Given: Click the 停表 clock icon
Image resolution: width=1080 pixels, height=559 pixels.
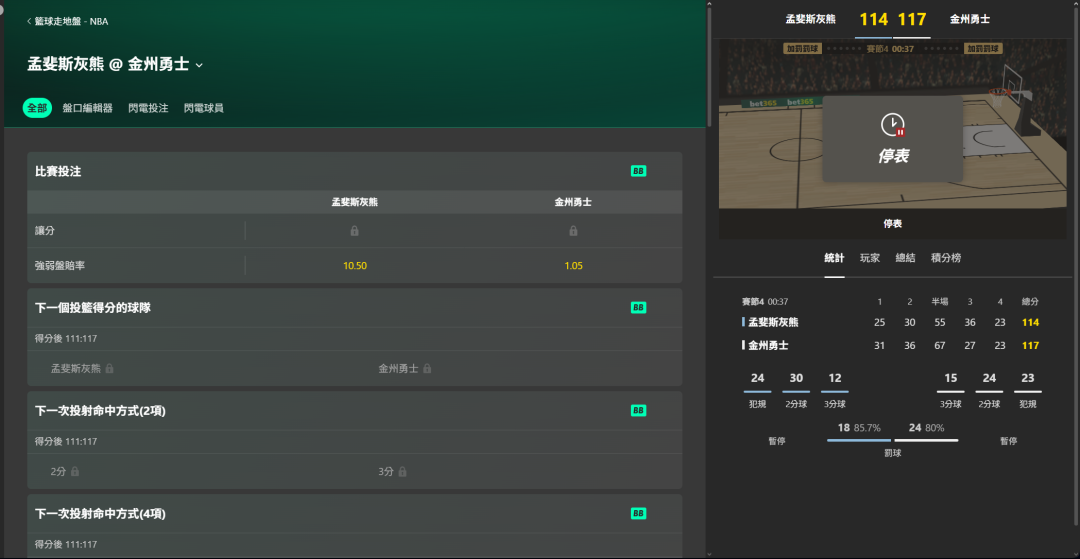Looking at the screenshot, I should coord(893,125).
